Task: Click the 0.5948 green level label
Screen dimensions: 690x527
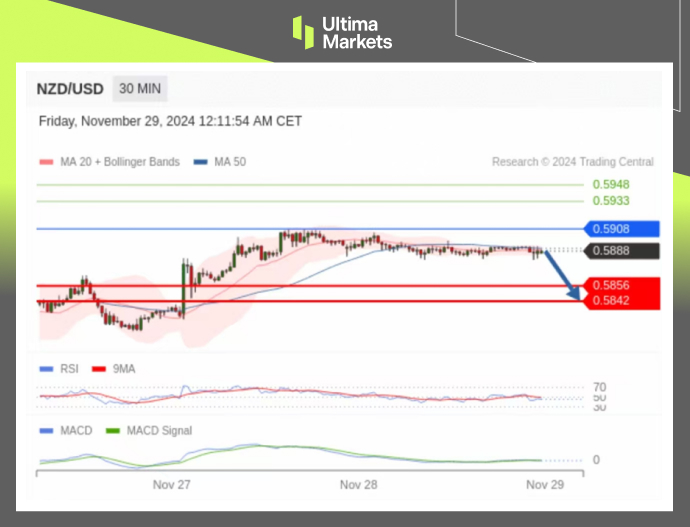Action: tap(610, 185)
